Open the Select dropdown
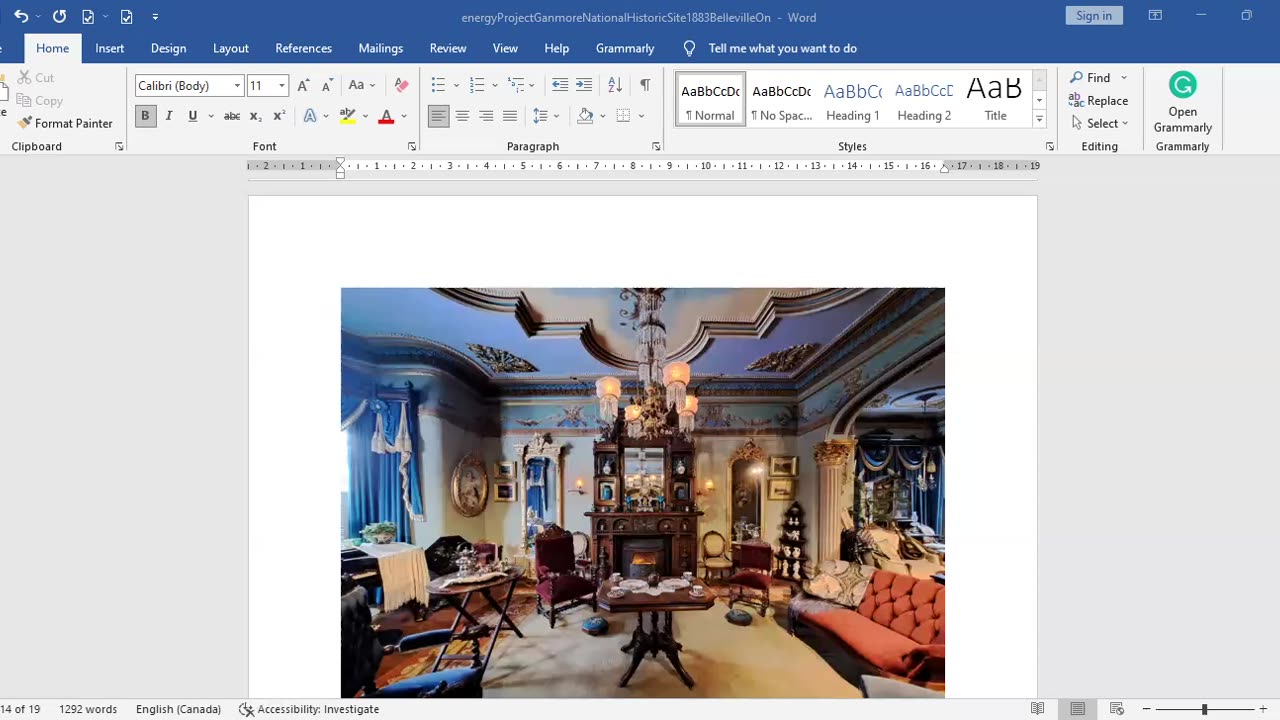This screenshot has height=720, width=1280. click(1100, 124)
